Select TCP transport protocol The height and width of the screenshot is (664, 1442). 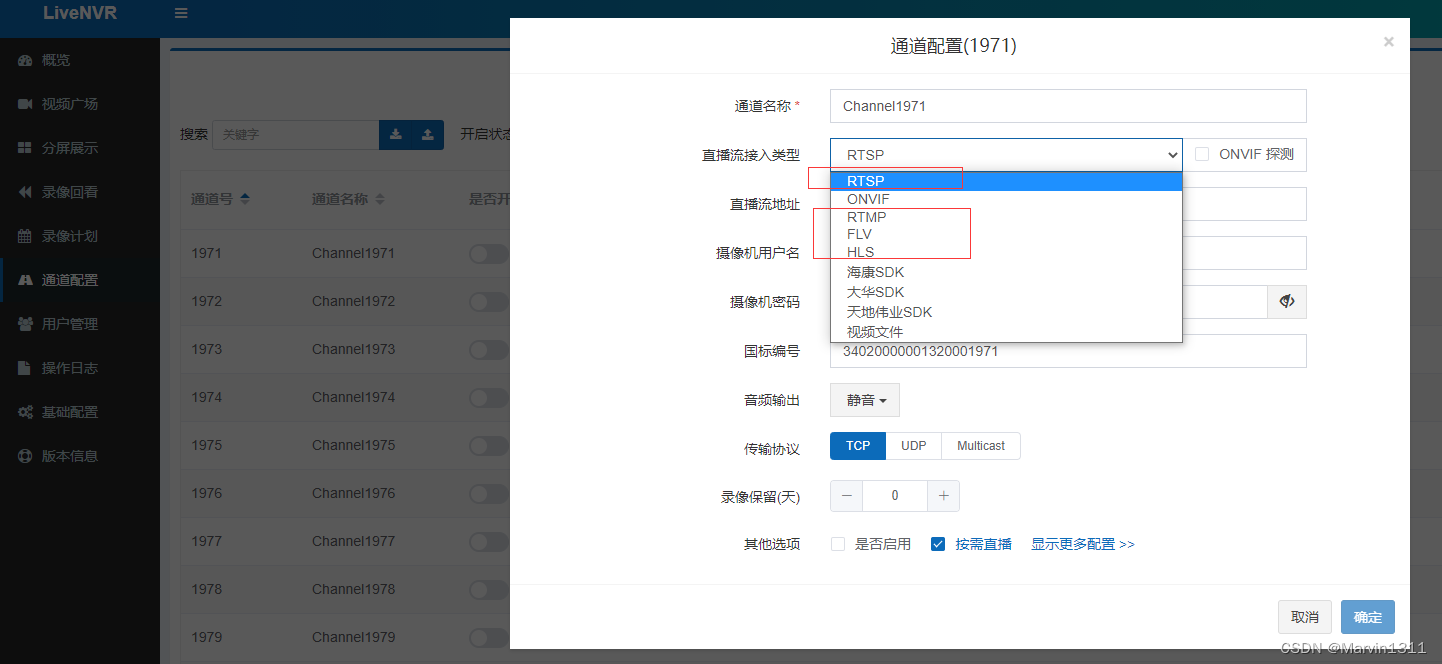(858, 446)
